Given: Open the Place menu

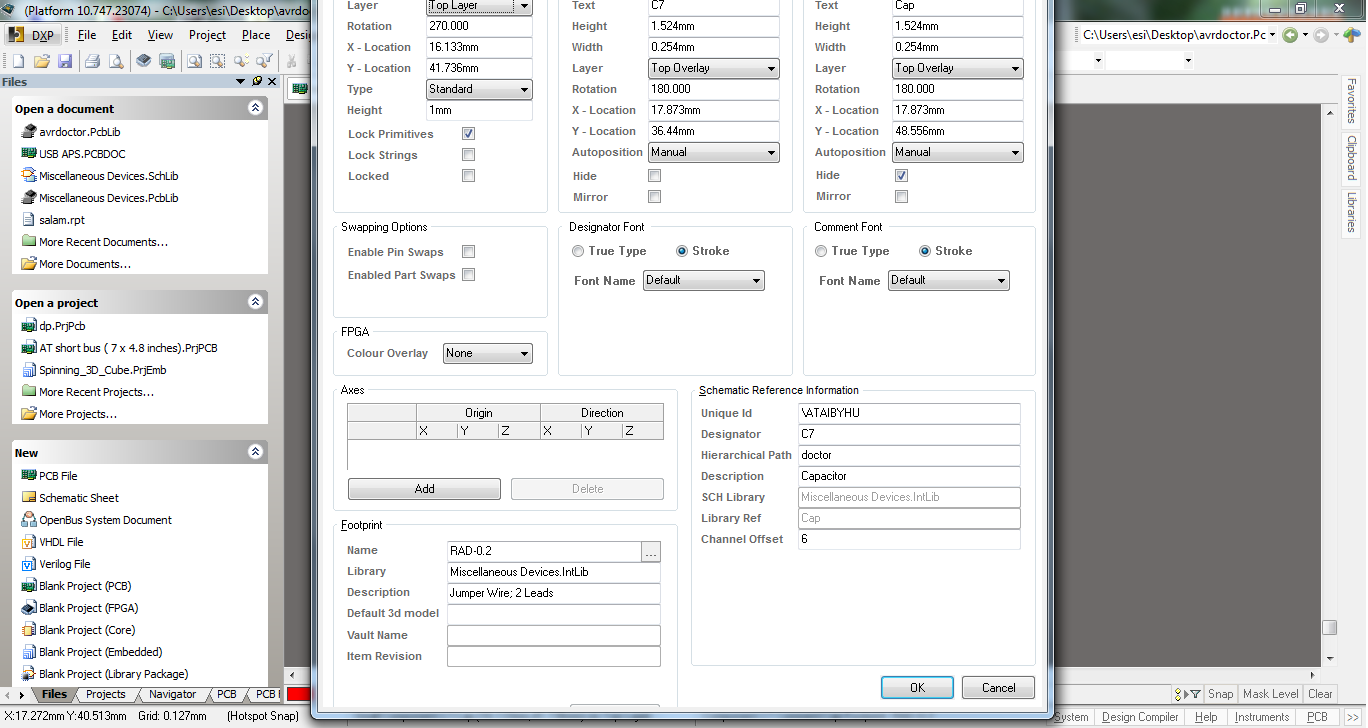Looking at the screenshot, I should (256, 35).
